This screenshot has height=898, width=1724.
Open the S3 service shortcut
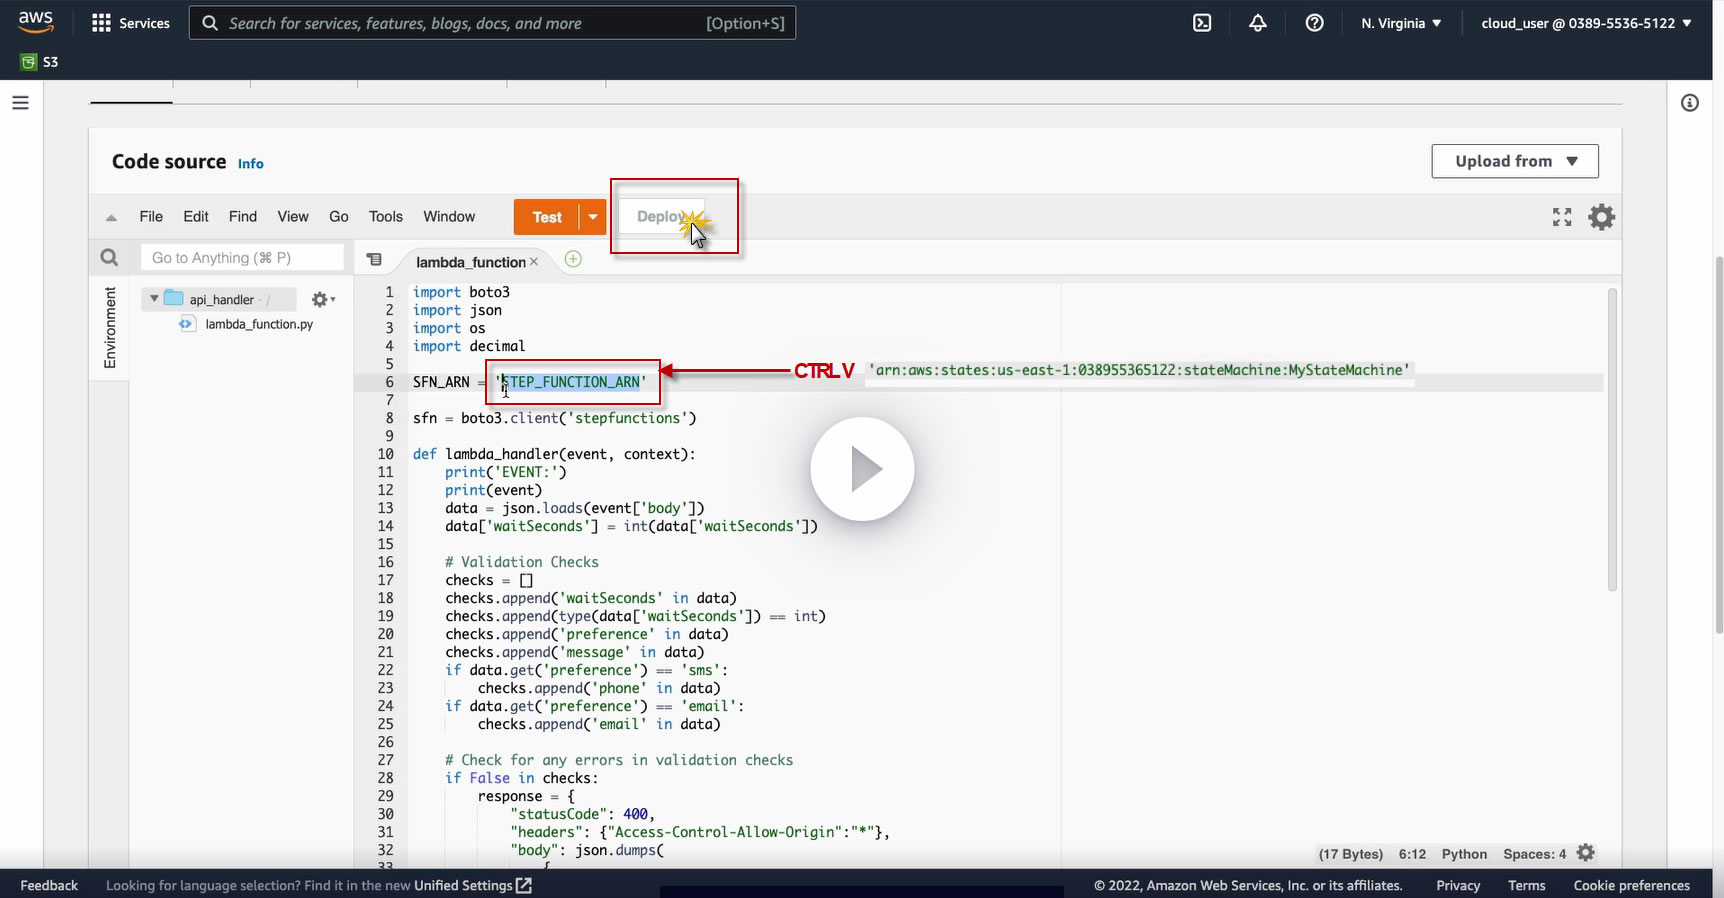coord(40,62)
